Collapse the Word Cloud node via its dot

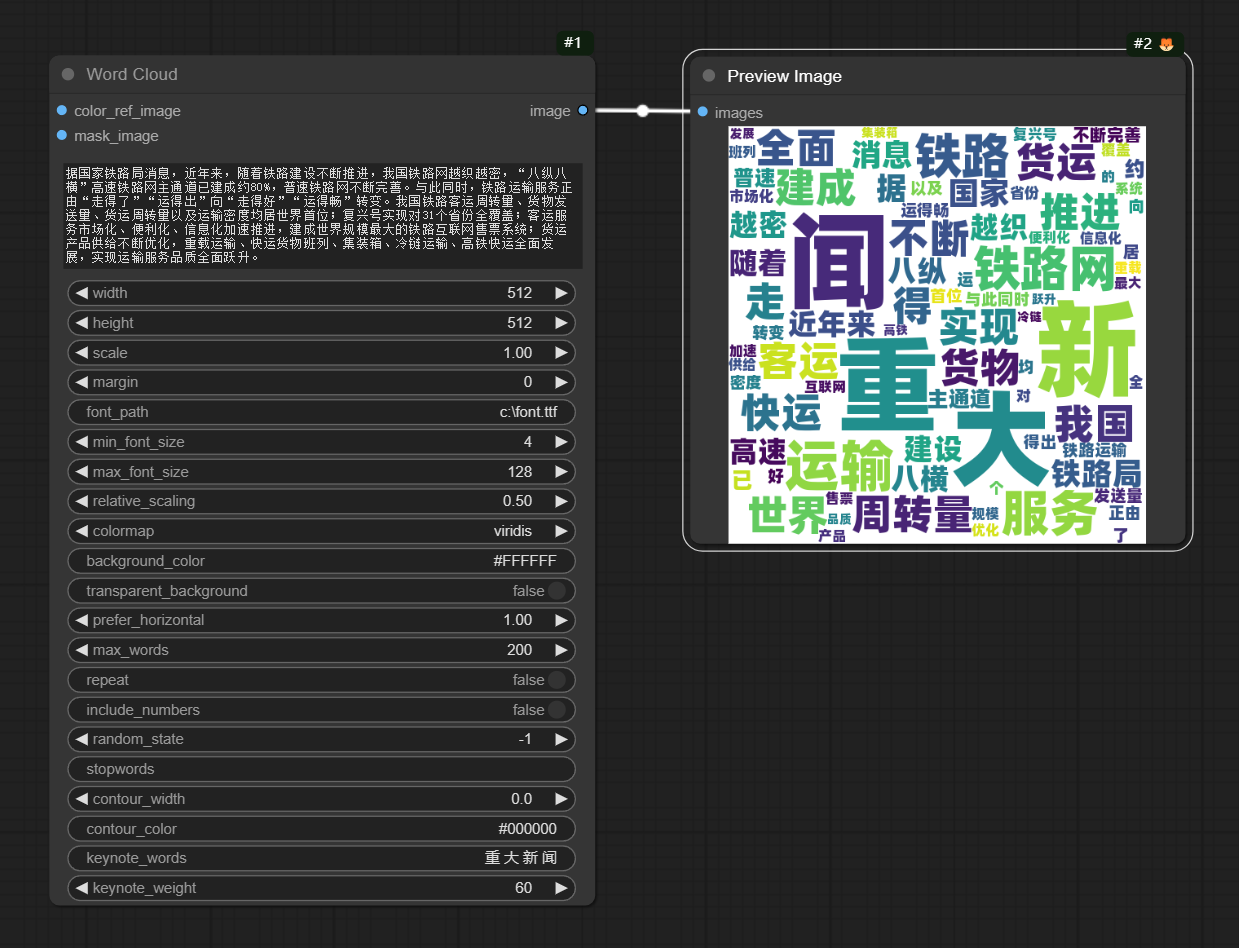[68, 74]
